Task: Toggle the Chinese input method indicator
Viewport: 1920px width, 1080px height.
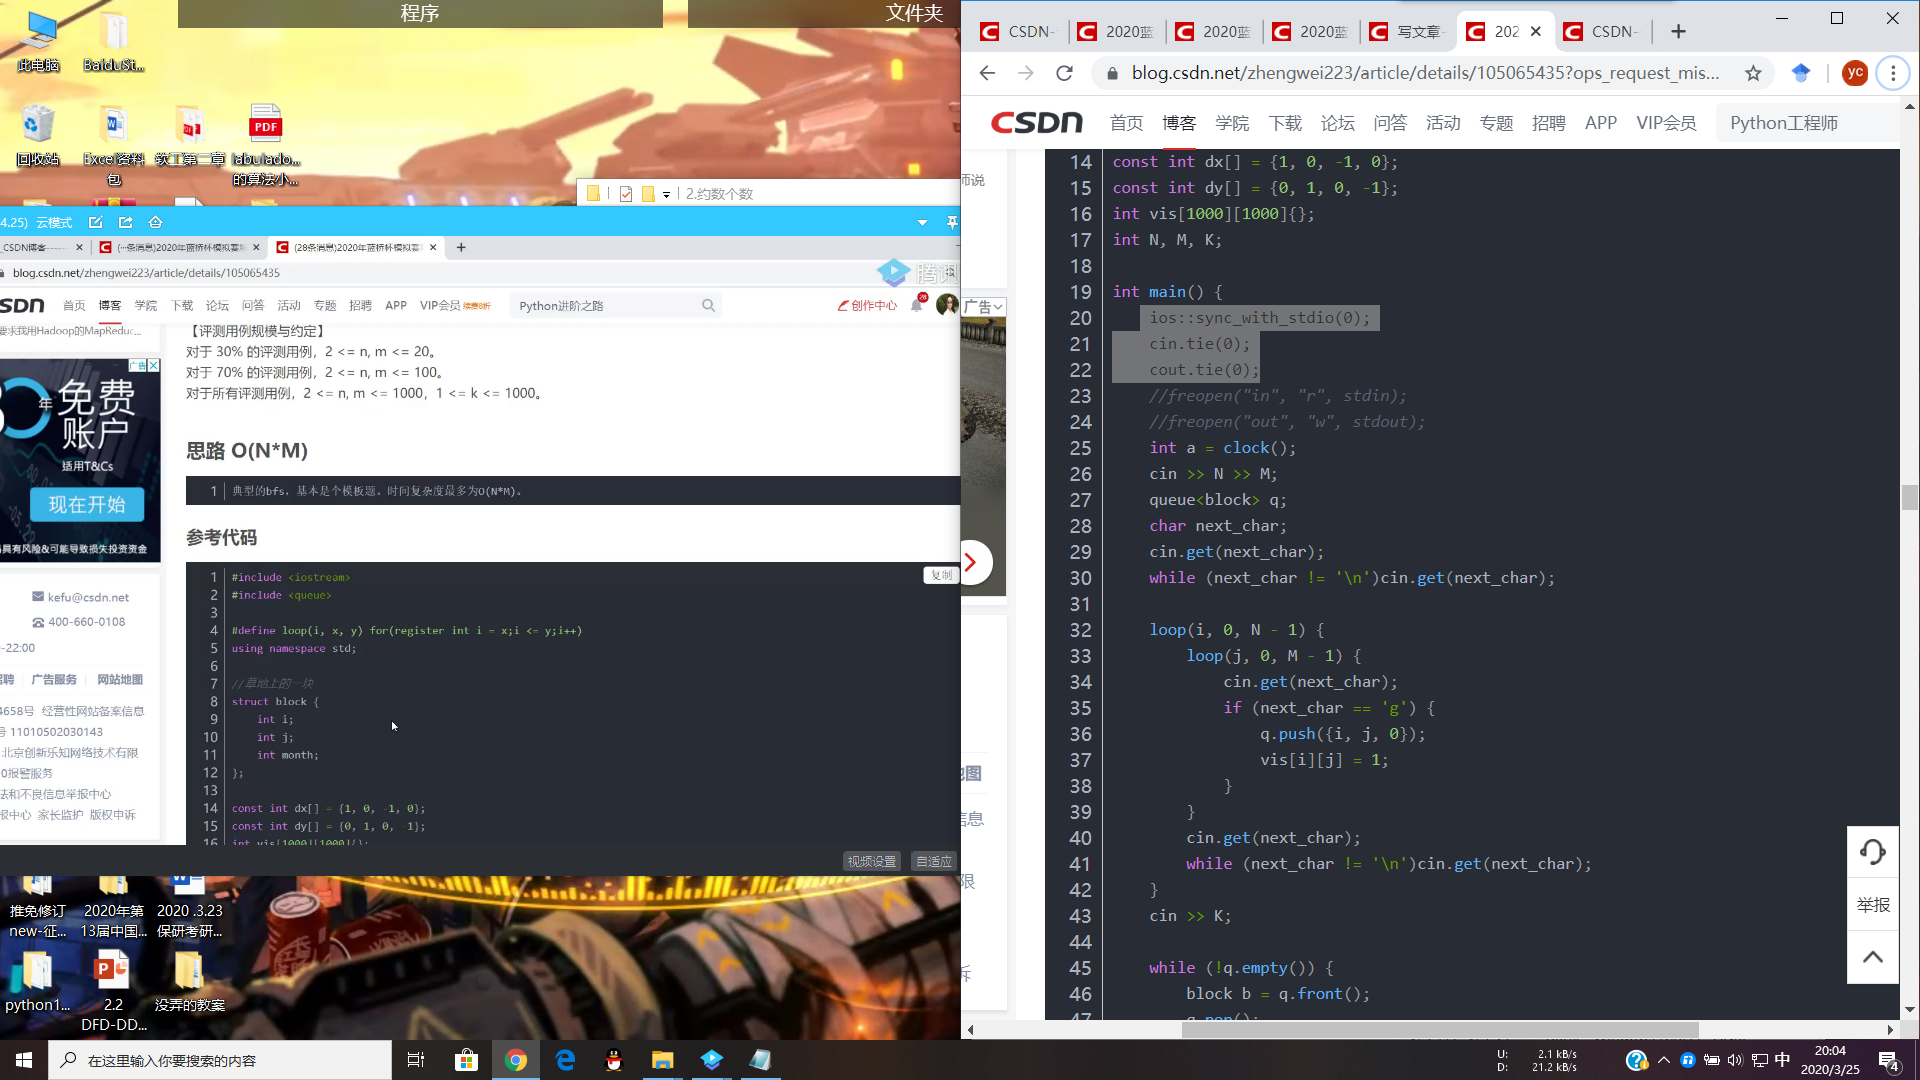Action: [1782, 1060]
